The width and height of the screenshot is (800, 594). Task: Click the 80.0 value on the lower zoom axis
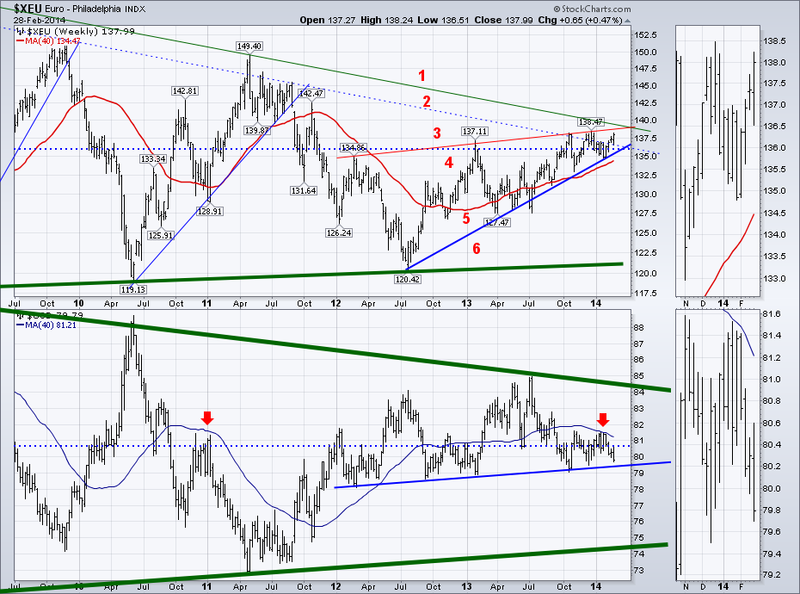click(771, 488)
